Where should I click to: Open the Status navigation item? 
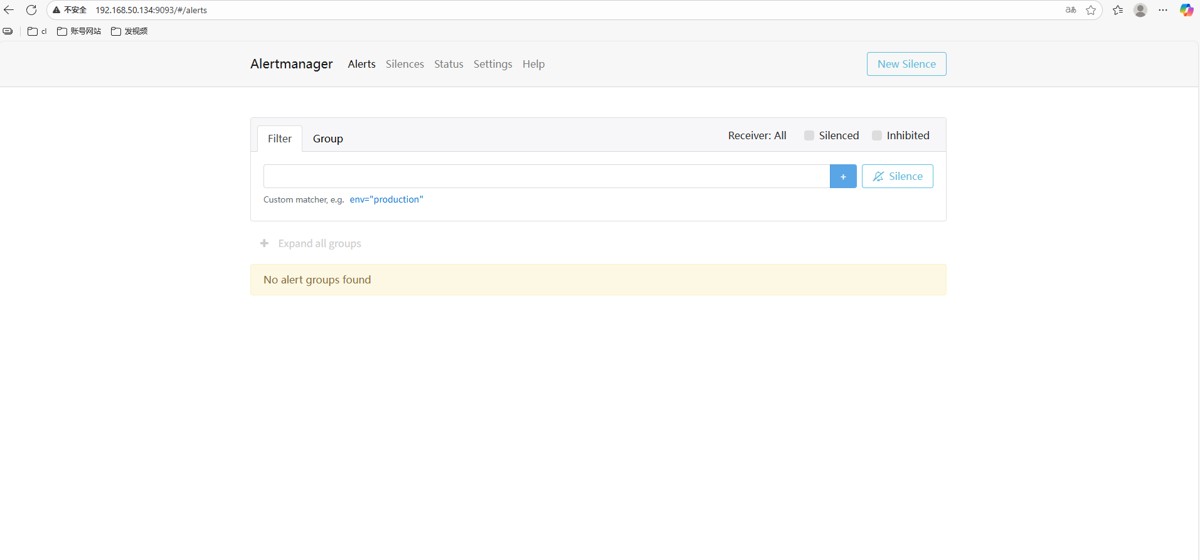[449, 64]
